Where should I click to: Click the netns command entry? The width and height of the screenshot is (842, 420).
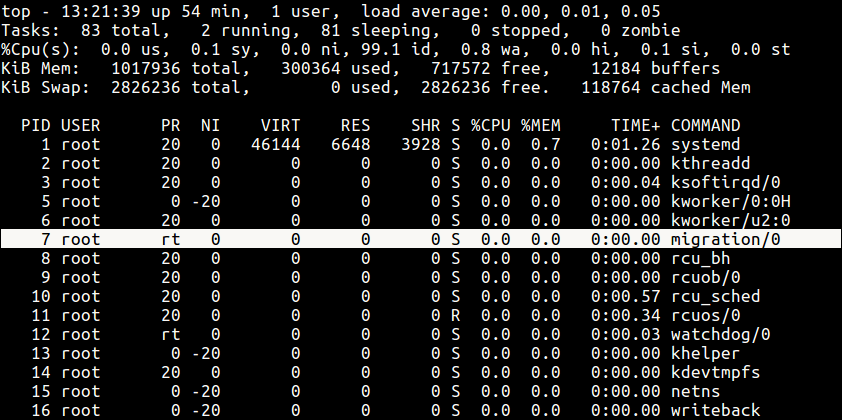pos(695,392)
